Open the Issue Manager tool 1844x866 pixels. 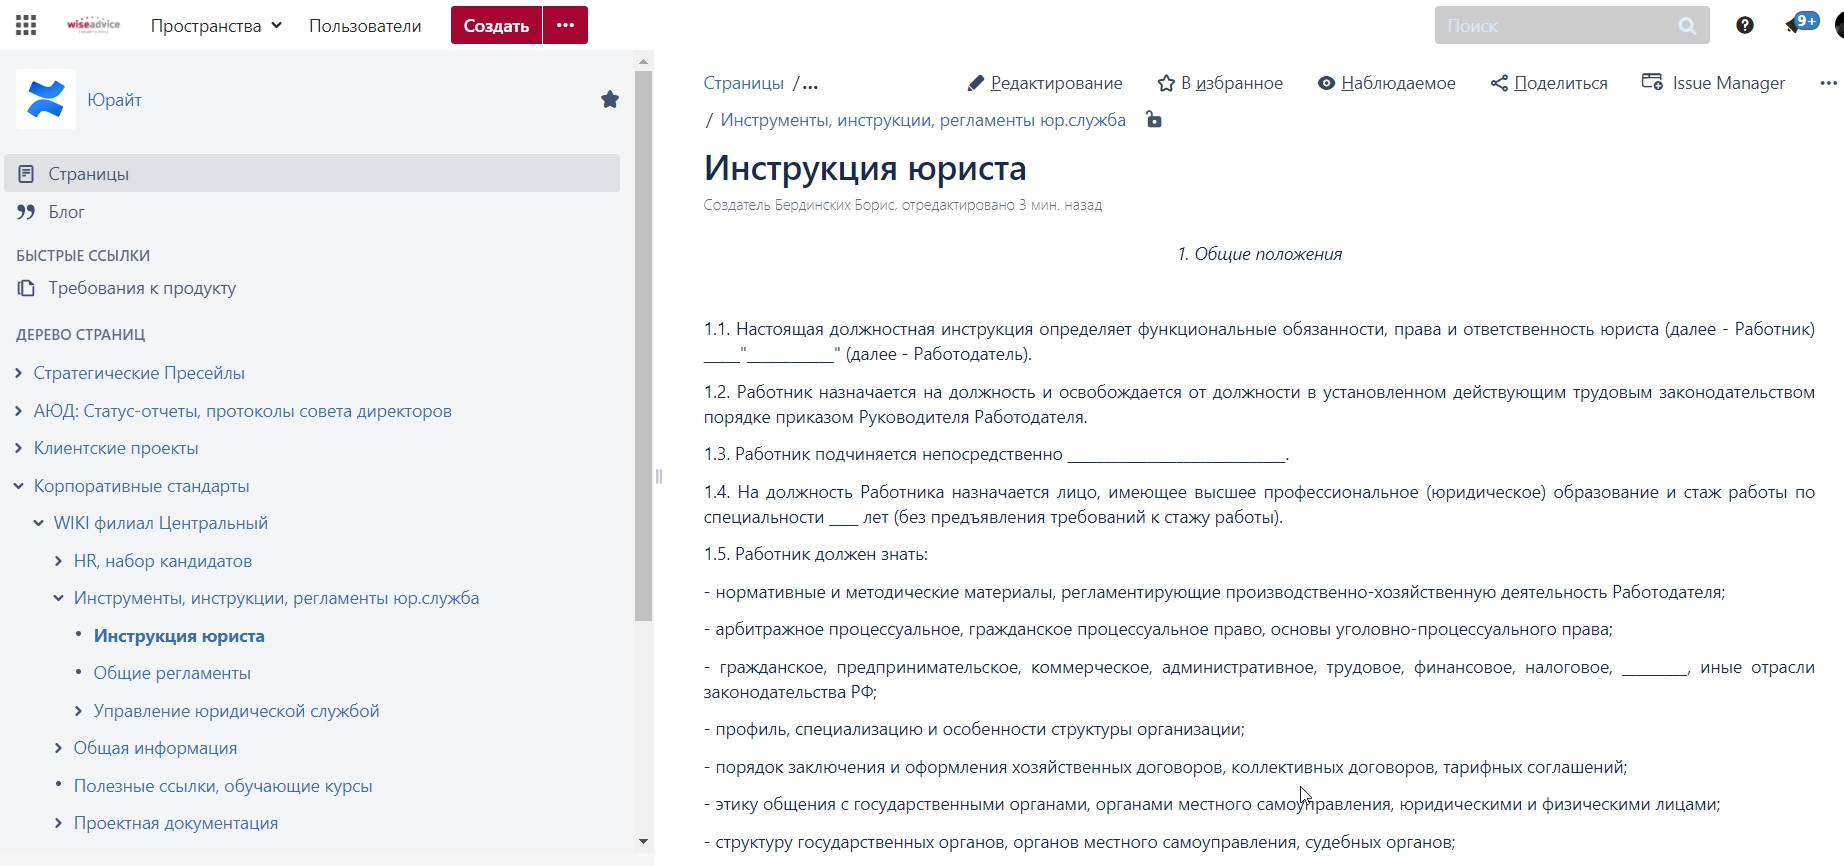pos(1713,83)
